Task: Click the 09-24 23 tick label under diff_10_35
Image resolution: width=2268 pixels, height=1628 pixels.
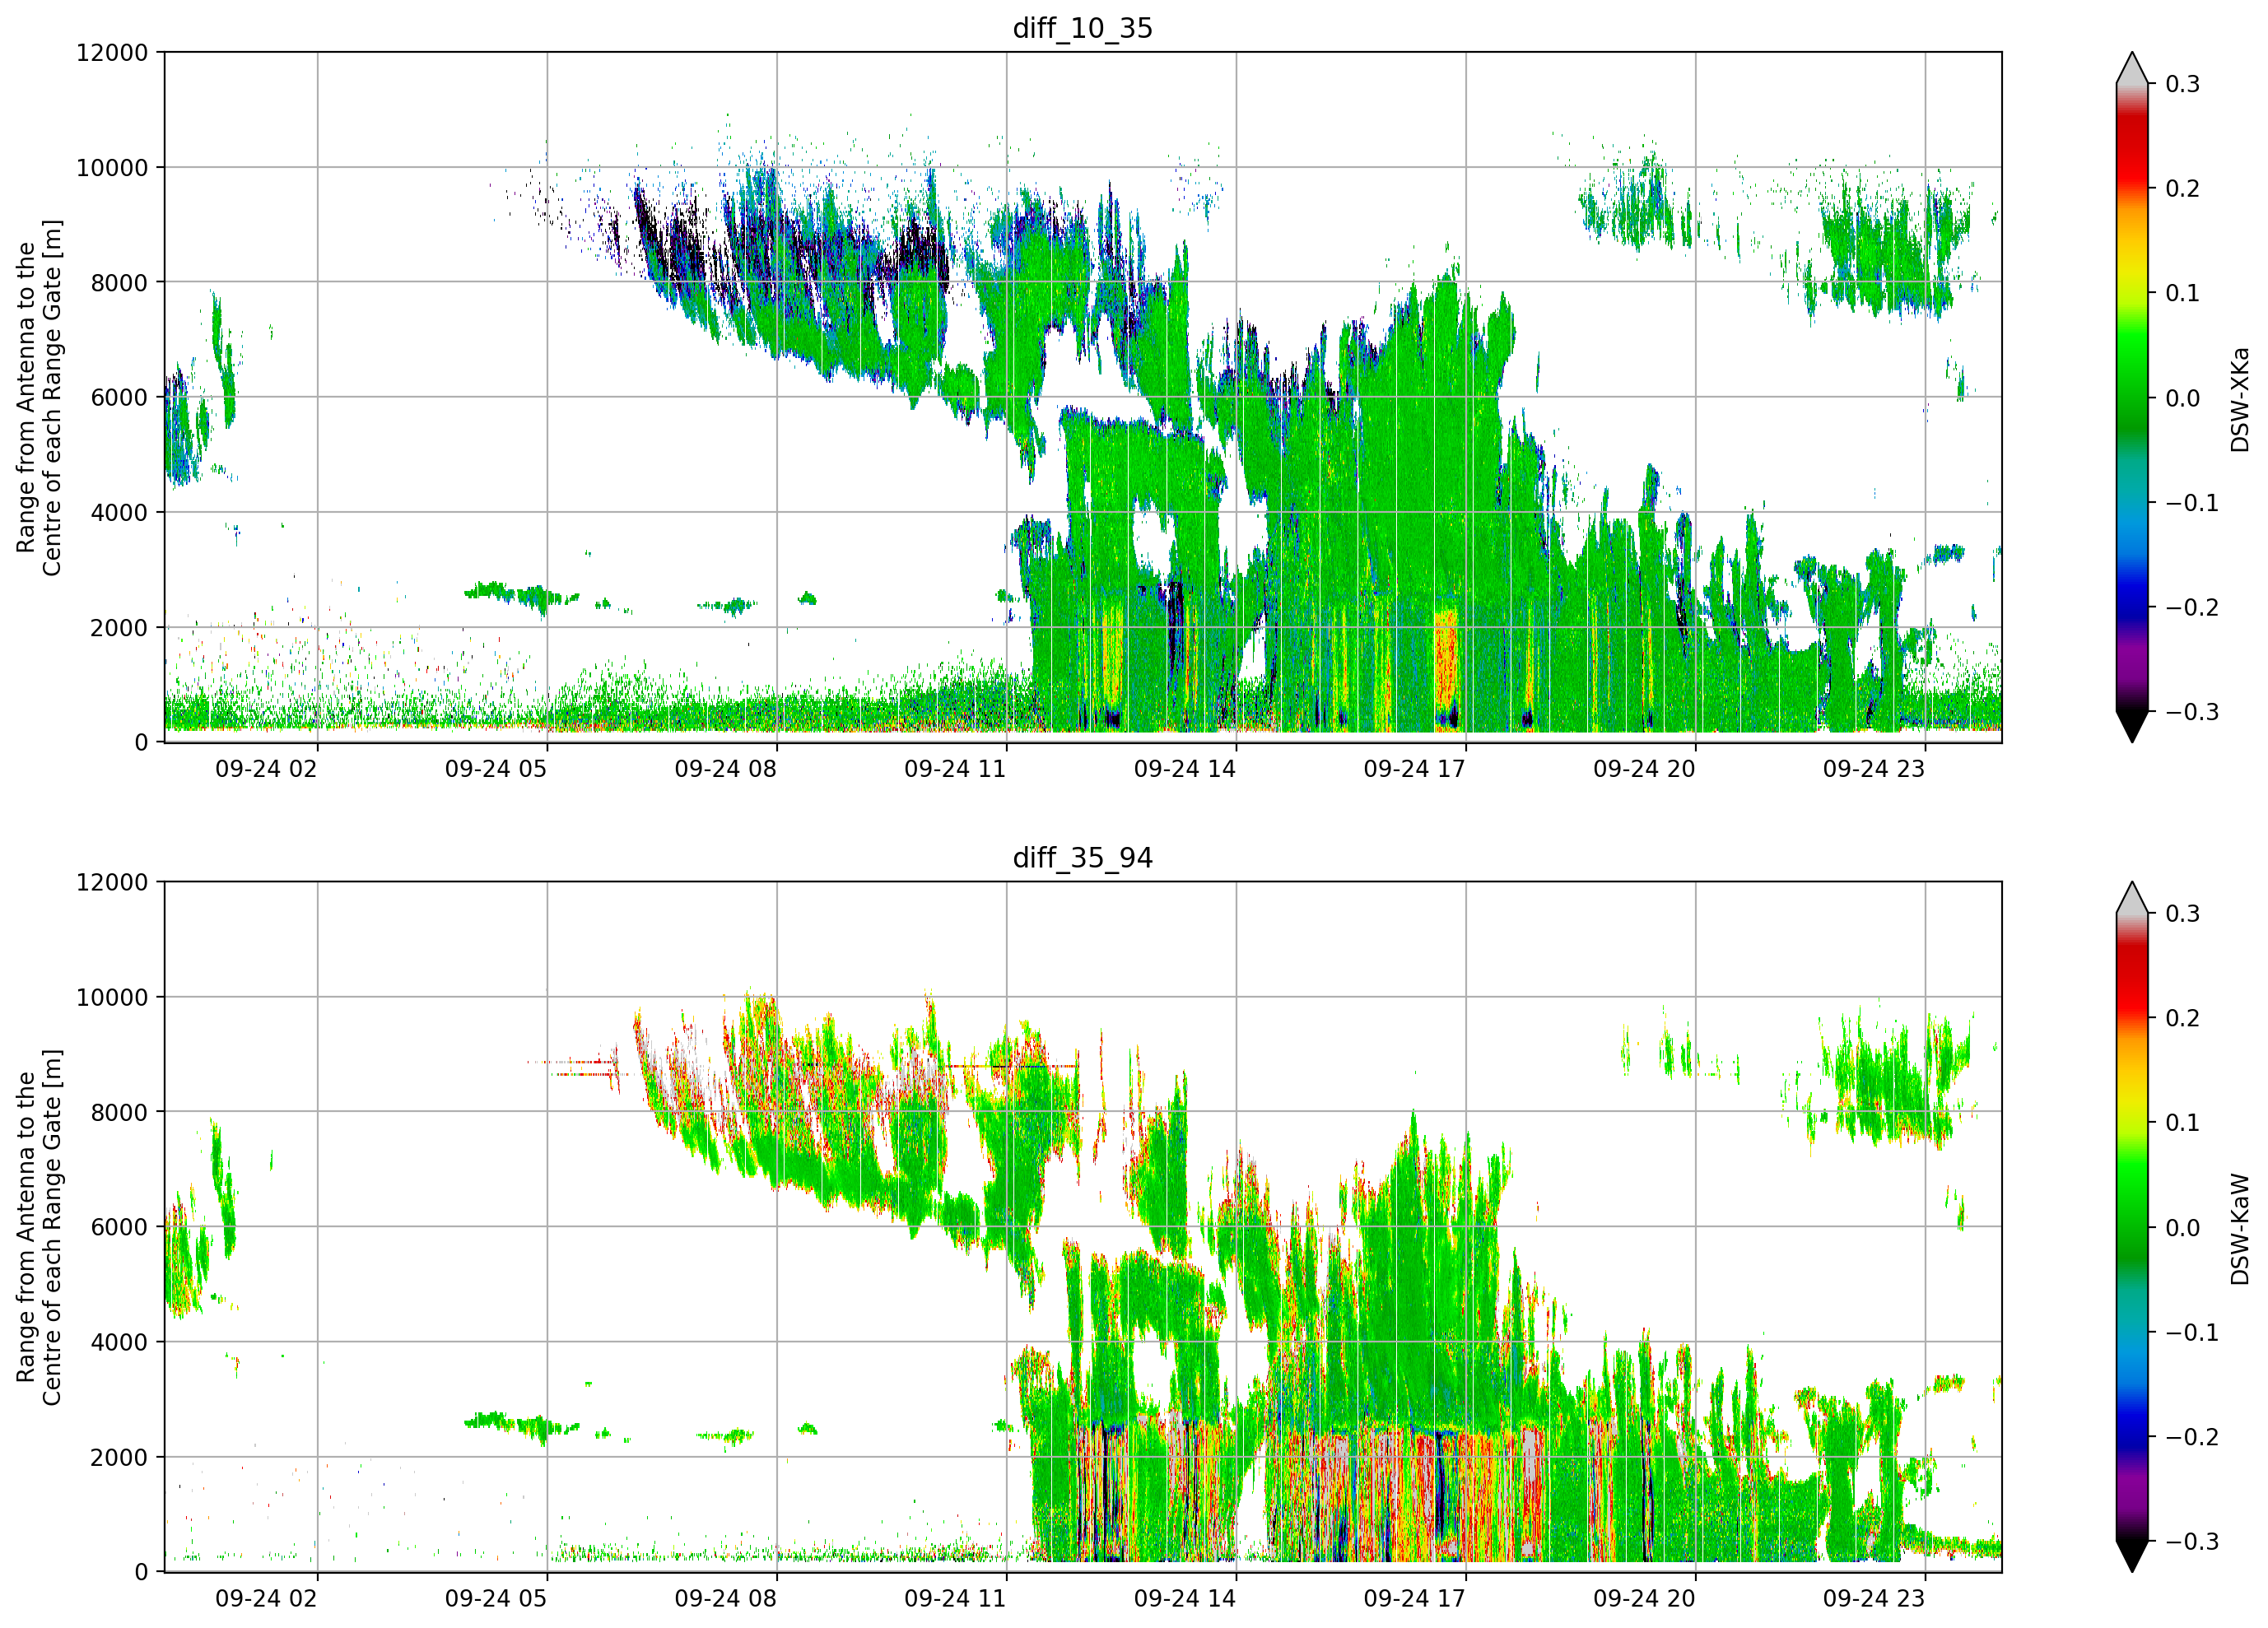Action: (x=1874, y=769)
